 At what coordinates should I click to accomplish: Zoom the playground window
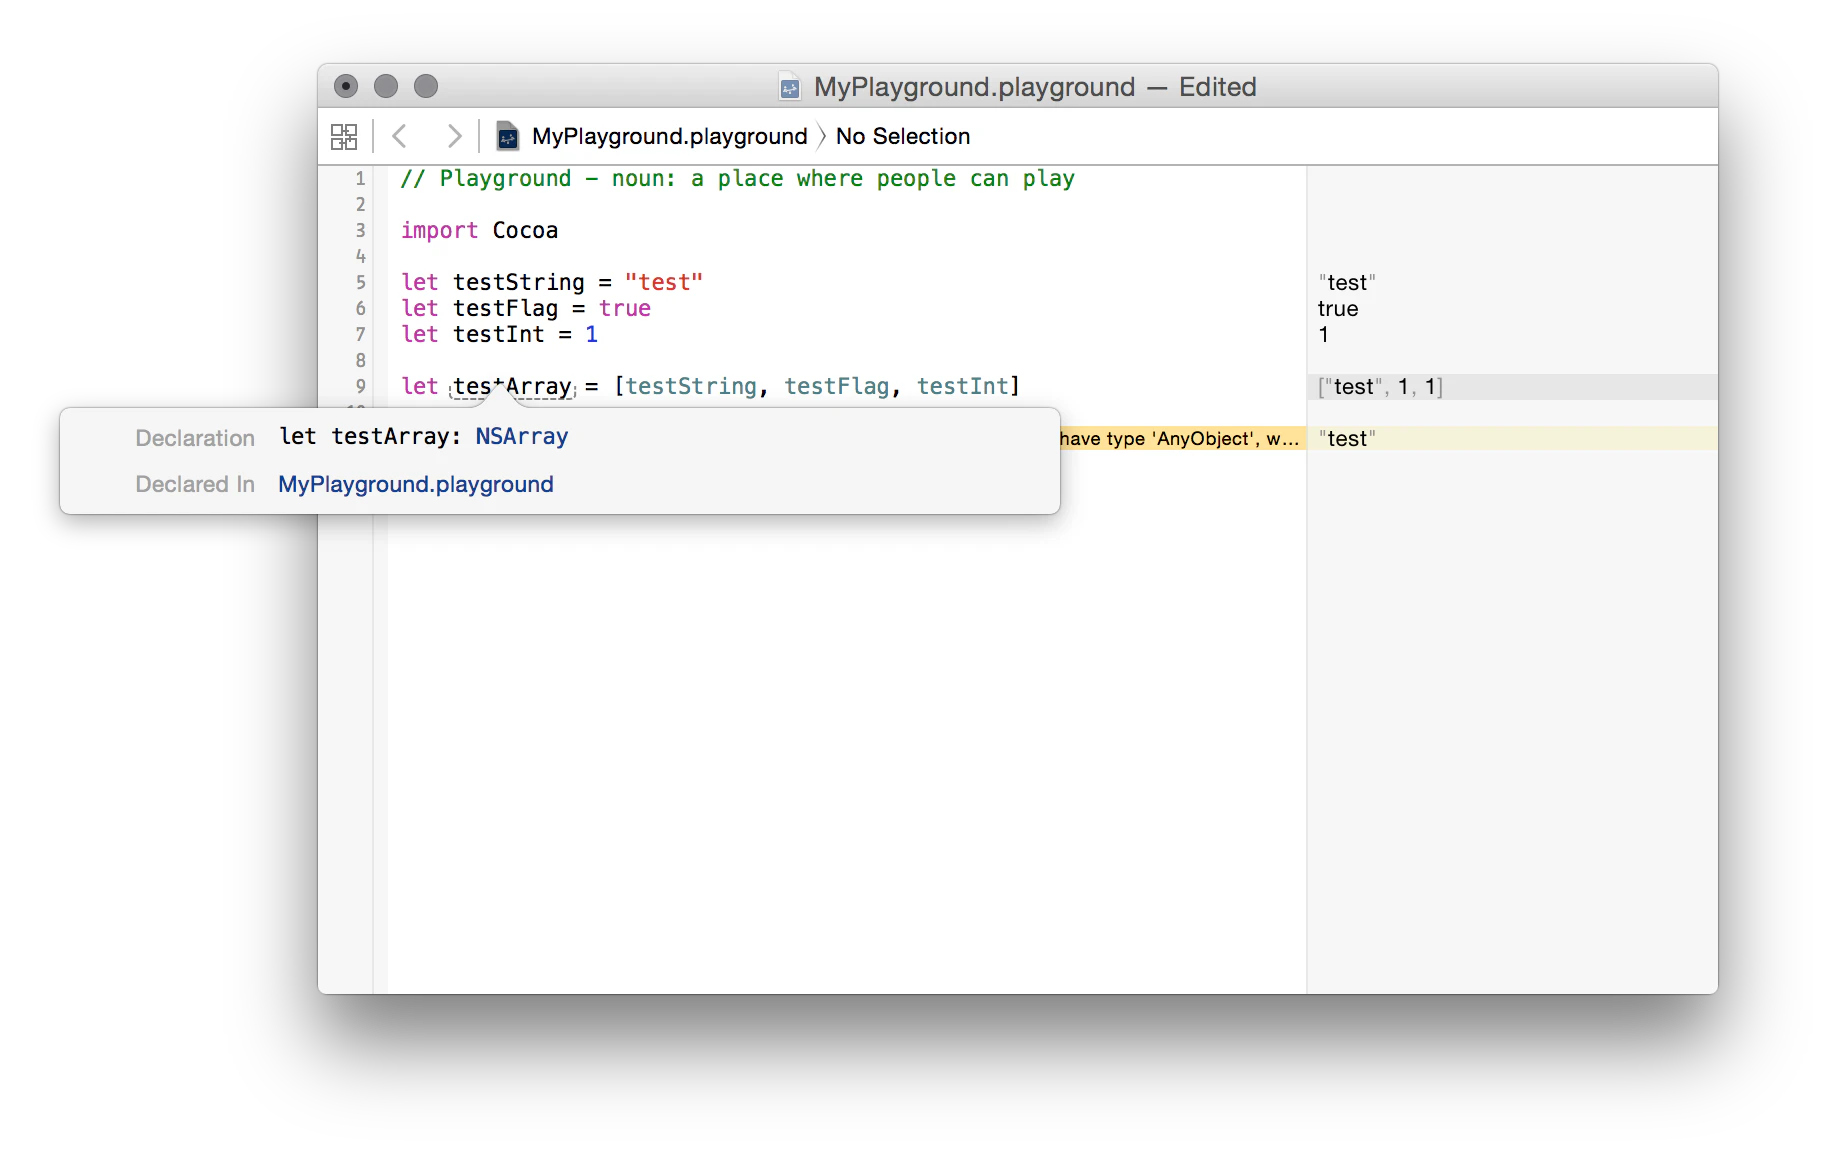(426, 86)
